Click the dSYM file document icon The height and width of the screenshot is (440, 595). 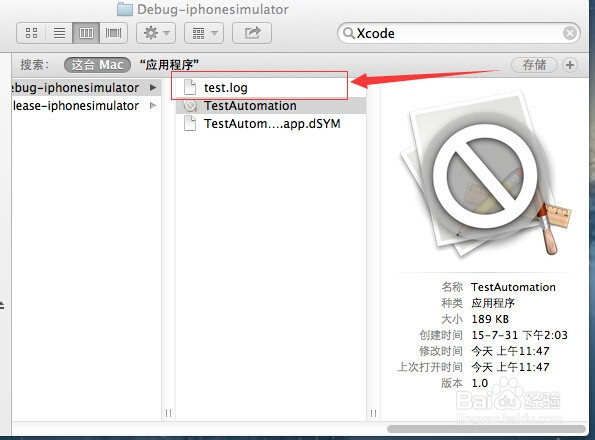coord(190,123)
